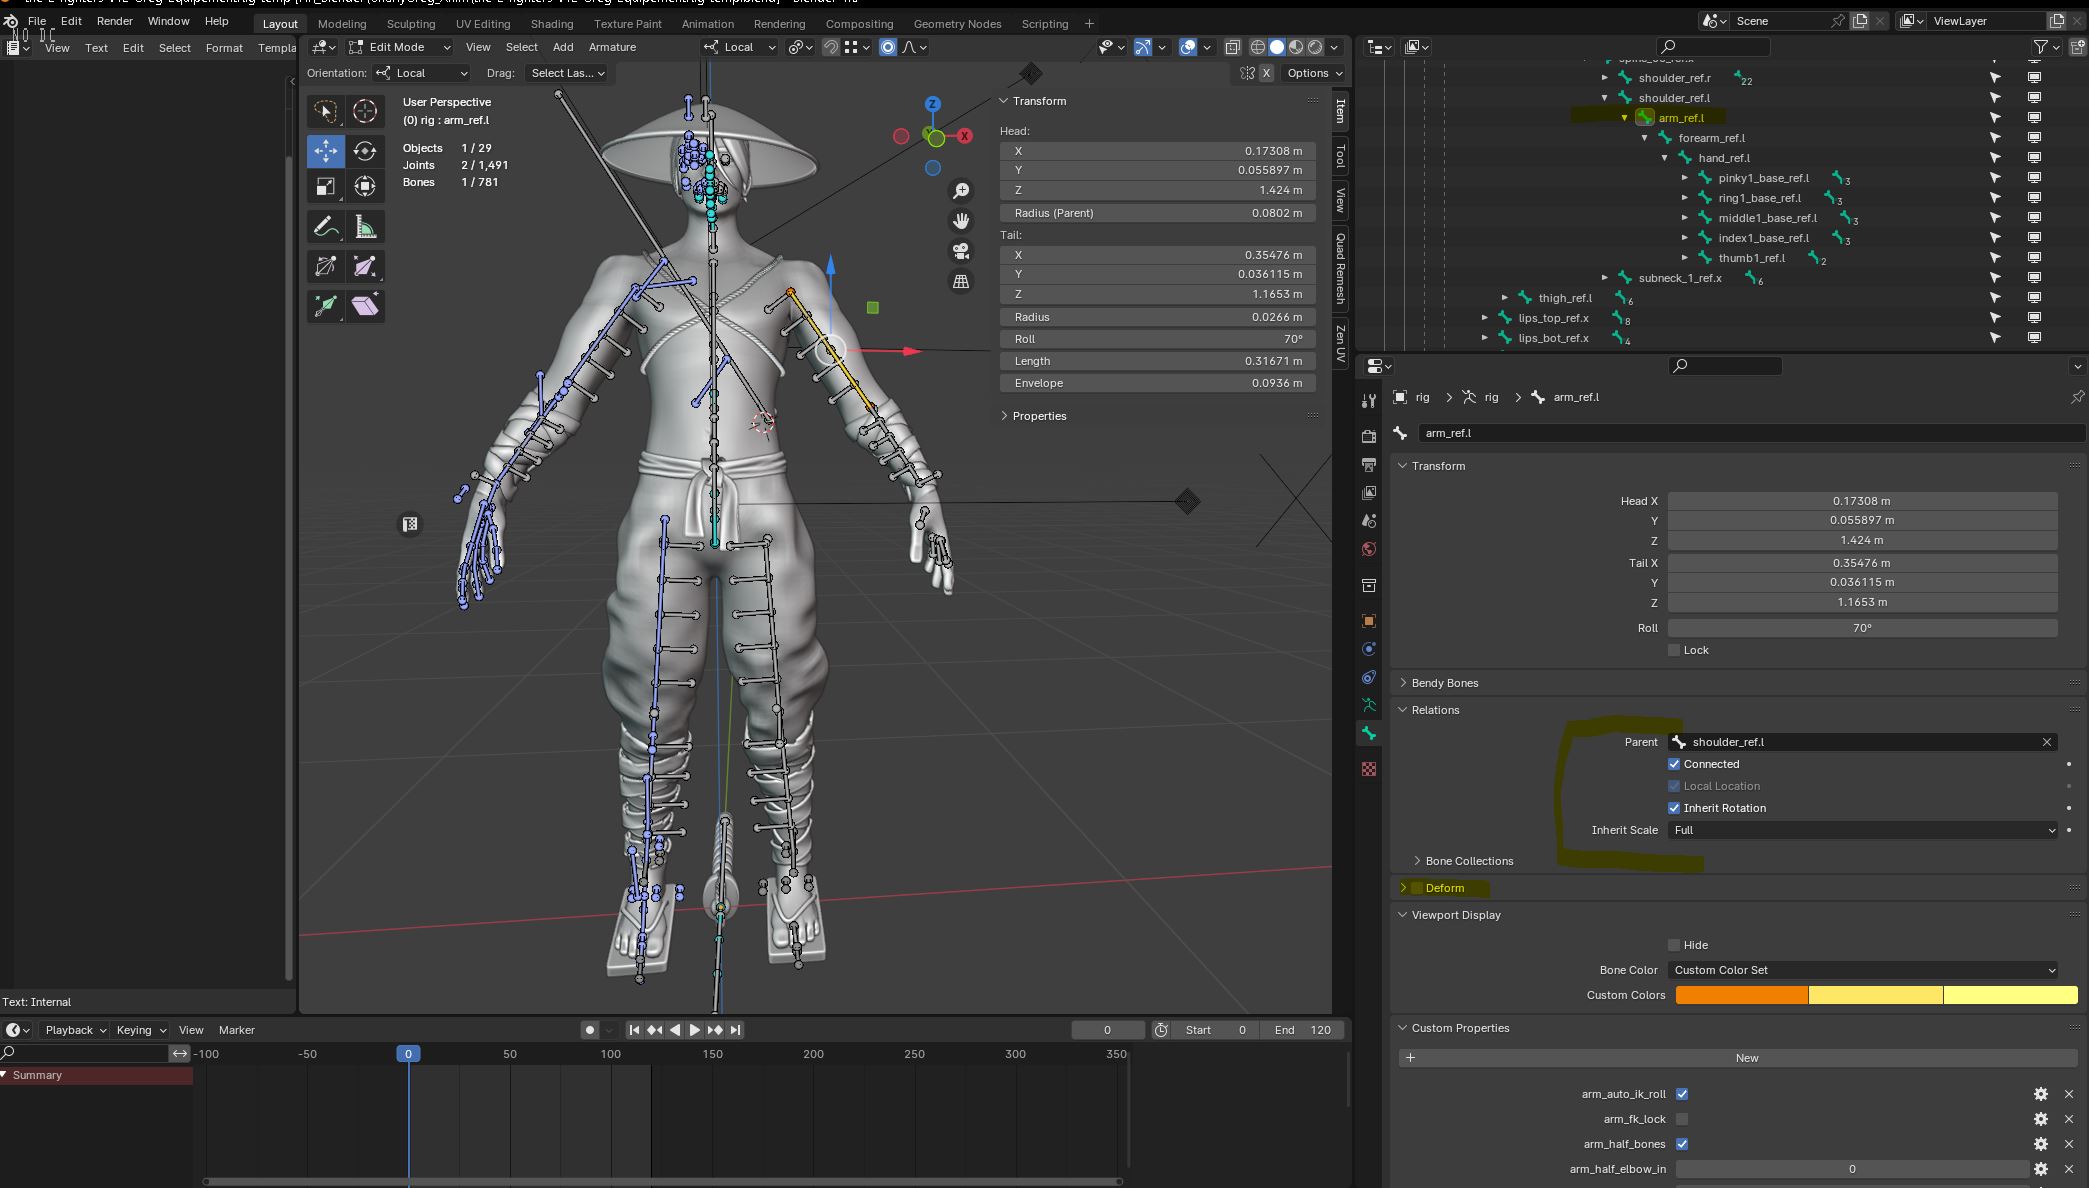Screen dimensions: 2089x1188
Task: Open the Inherit Scale dropdown
Action: click(1862, 830)
